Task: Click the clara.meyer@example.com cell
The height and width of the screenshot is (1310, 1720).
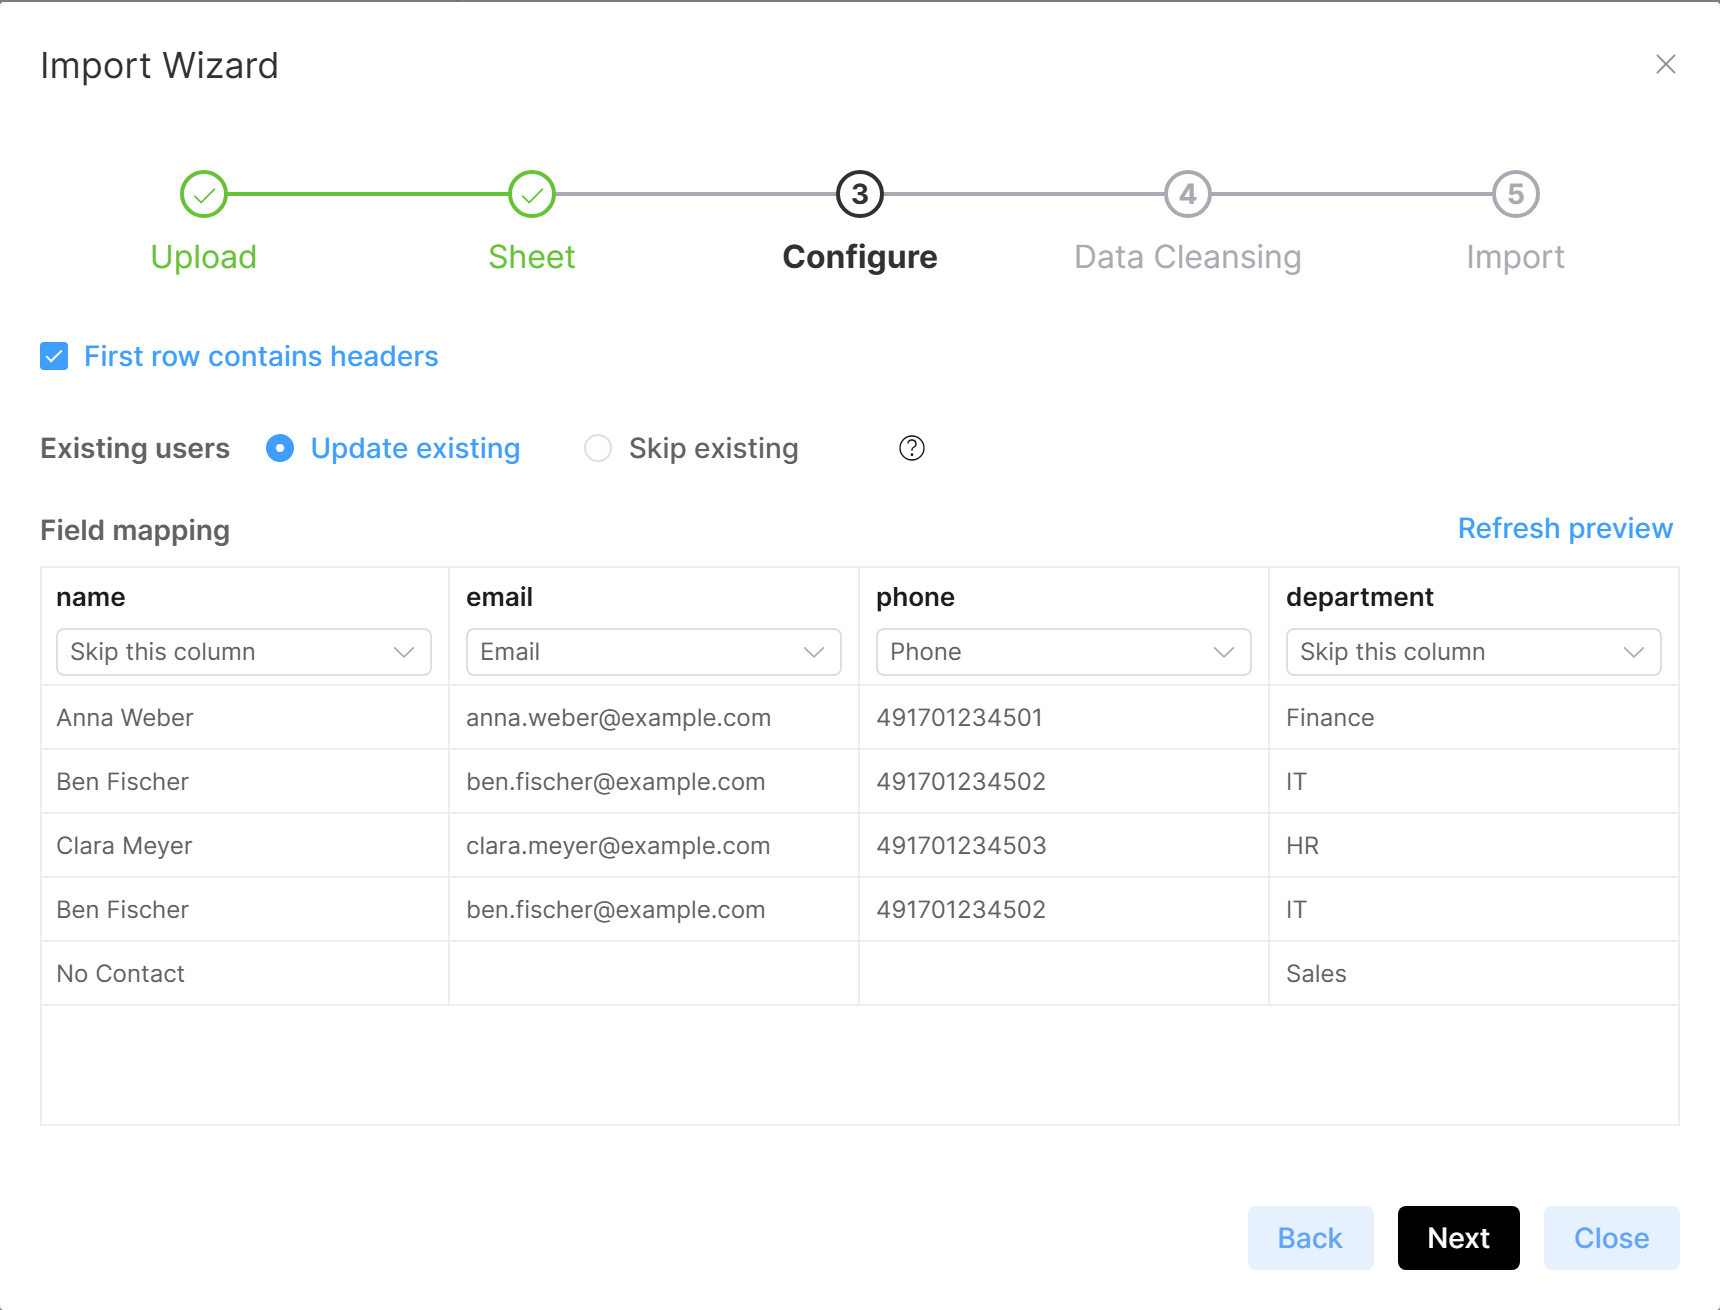Action: pyautogui.click(x=654, y=846)
